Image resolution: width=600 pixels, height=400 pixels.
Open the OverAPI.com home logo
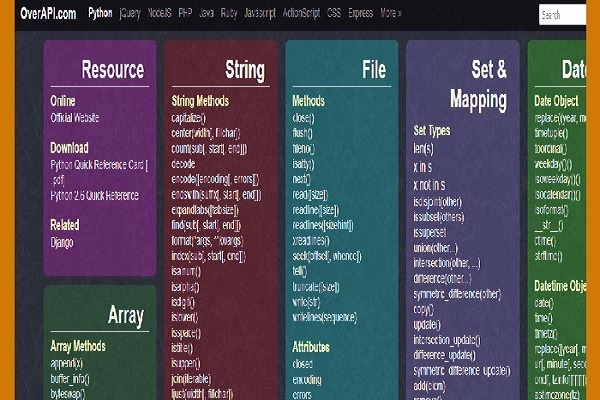pyautogui.click(x=48, y=14)
